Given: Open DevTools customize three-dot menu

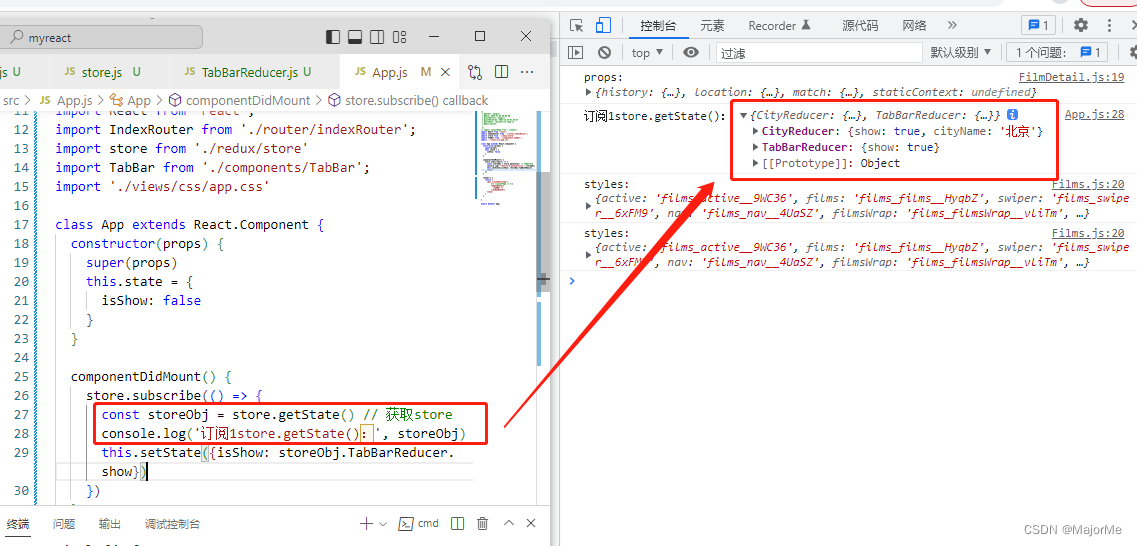Looking at the screenshot, I should pyautogui.click(x=1109, y=25).
